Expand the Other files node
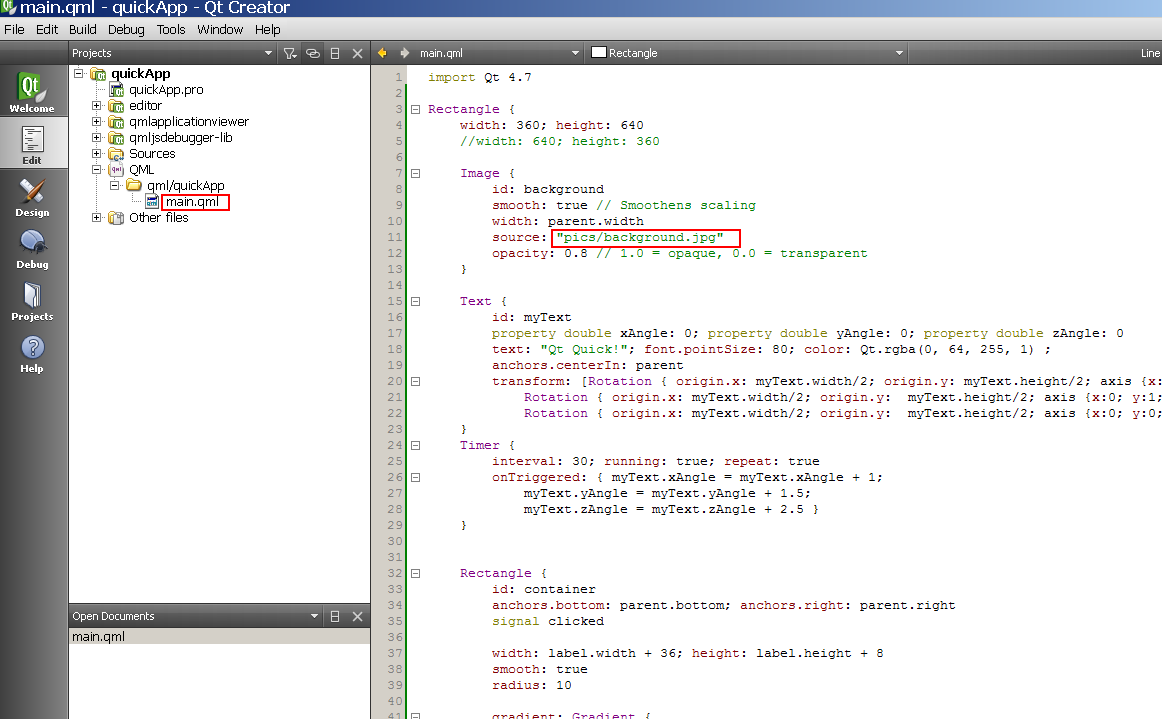Screen dimensions: 1162x719 (x=96, y=217)
